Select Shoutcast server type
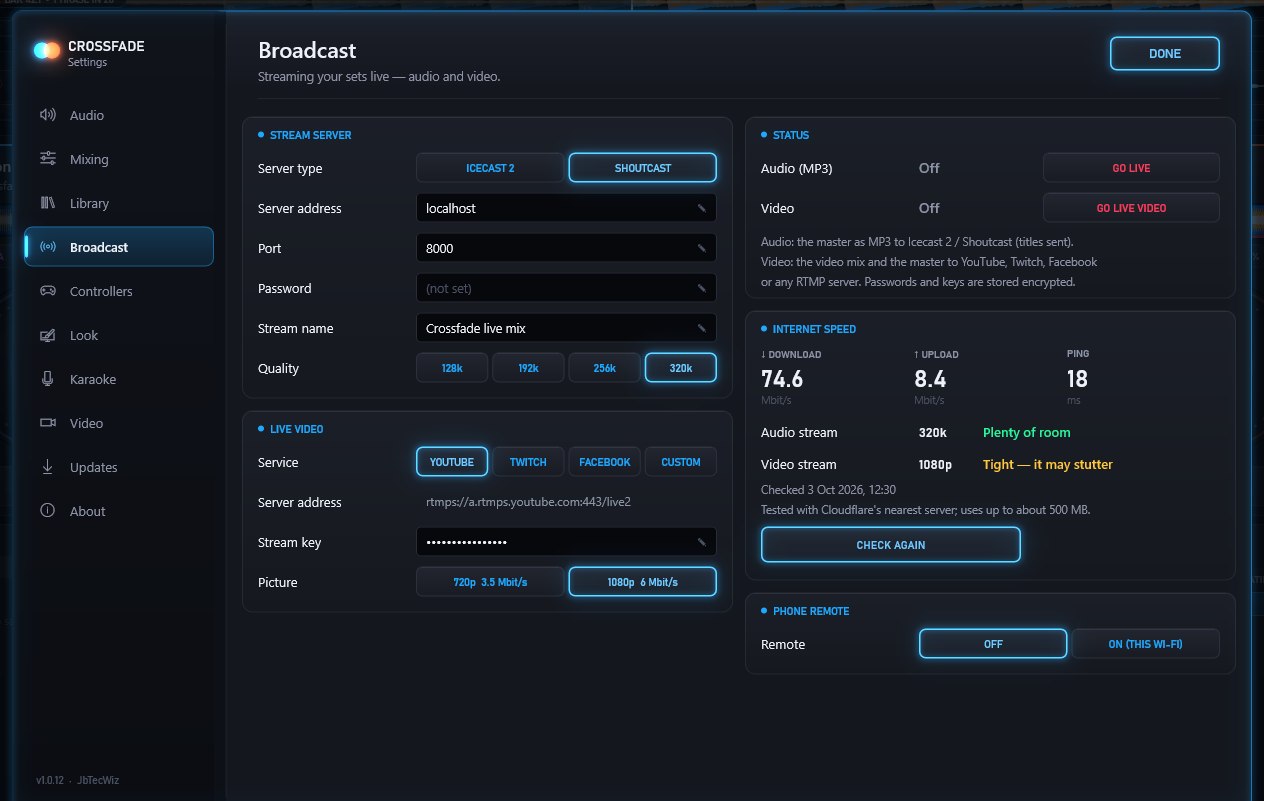1264x801 pixels. tap(643, 168)
